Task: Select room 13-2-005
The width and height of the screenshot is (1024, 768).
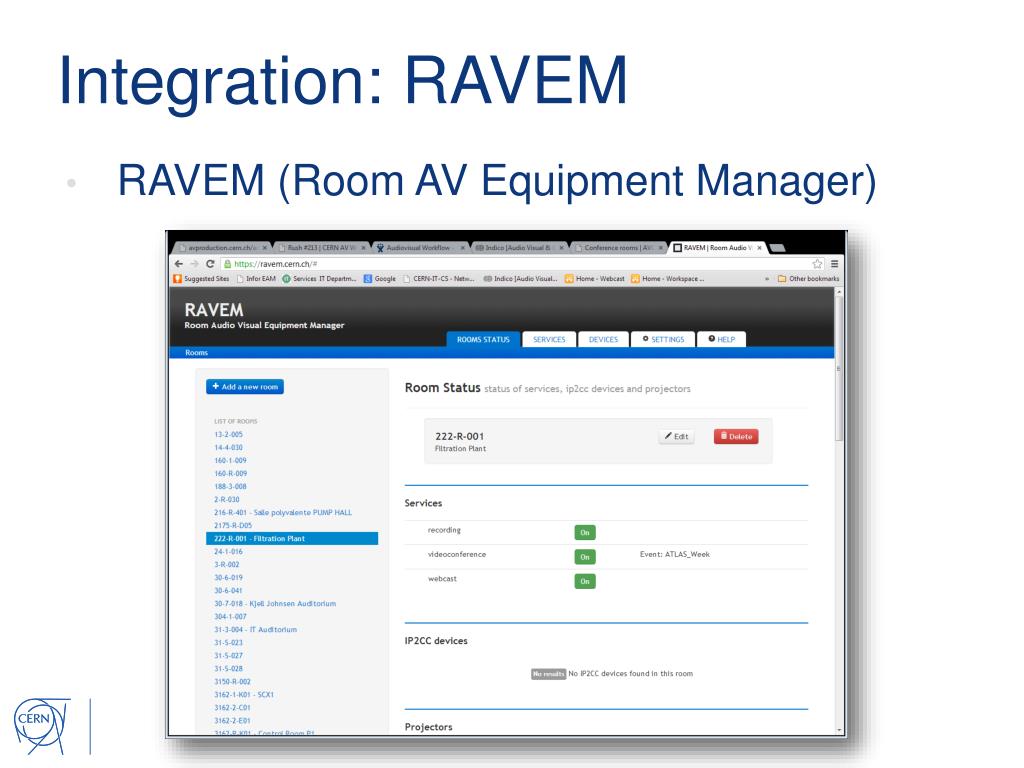Action: coord(229,434)
